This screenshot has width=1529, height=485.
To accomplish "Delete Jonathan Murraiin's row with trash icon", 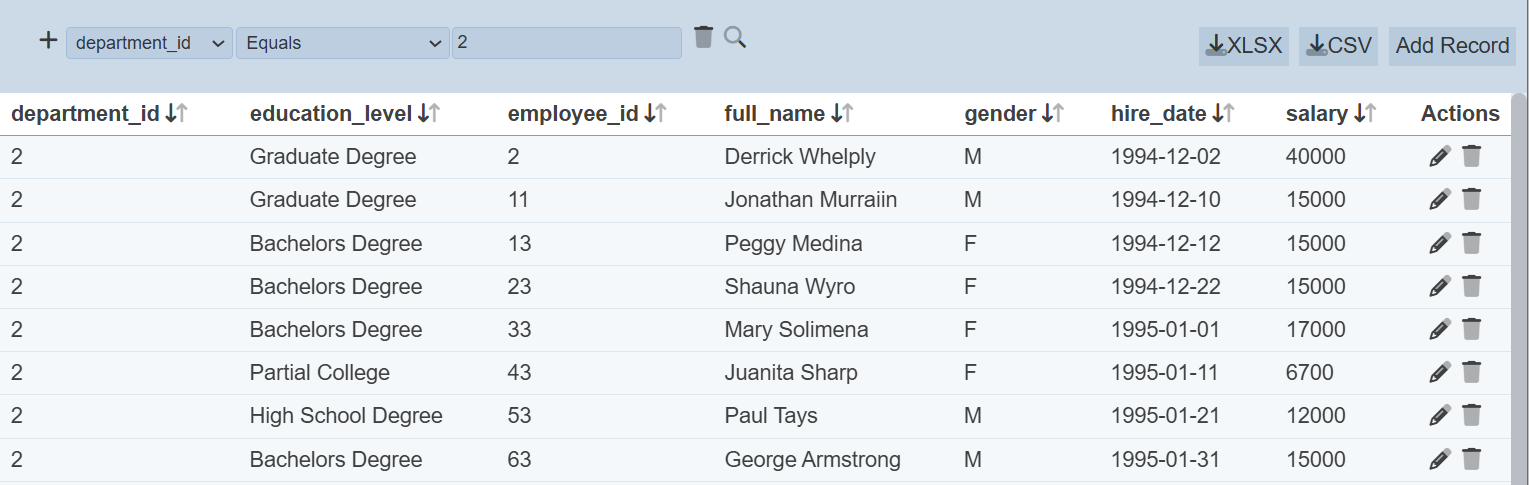I will pyautogui.click(x=1471, y=200).
